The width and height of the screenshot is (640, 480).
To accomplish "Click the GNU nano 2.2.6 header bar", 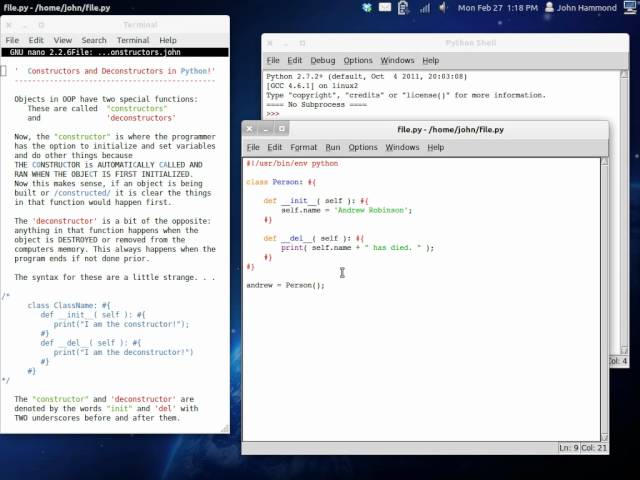I will click(115, 52).
